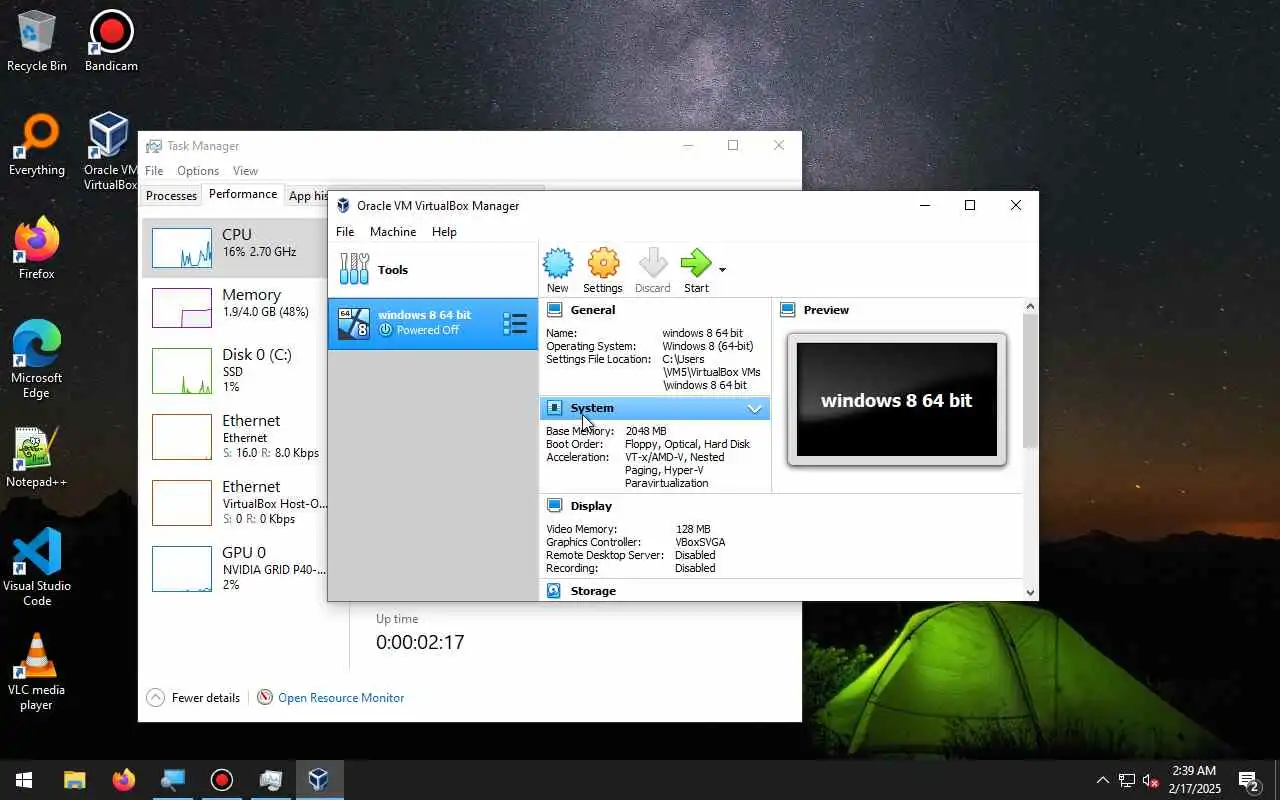Open the Task Manager File menu
1280x800 pixels.
[154, 171]
